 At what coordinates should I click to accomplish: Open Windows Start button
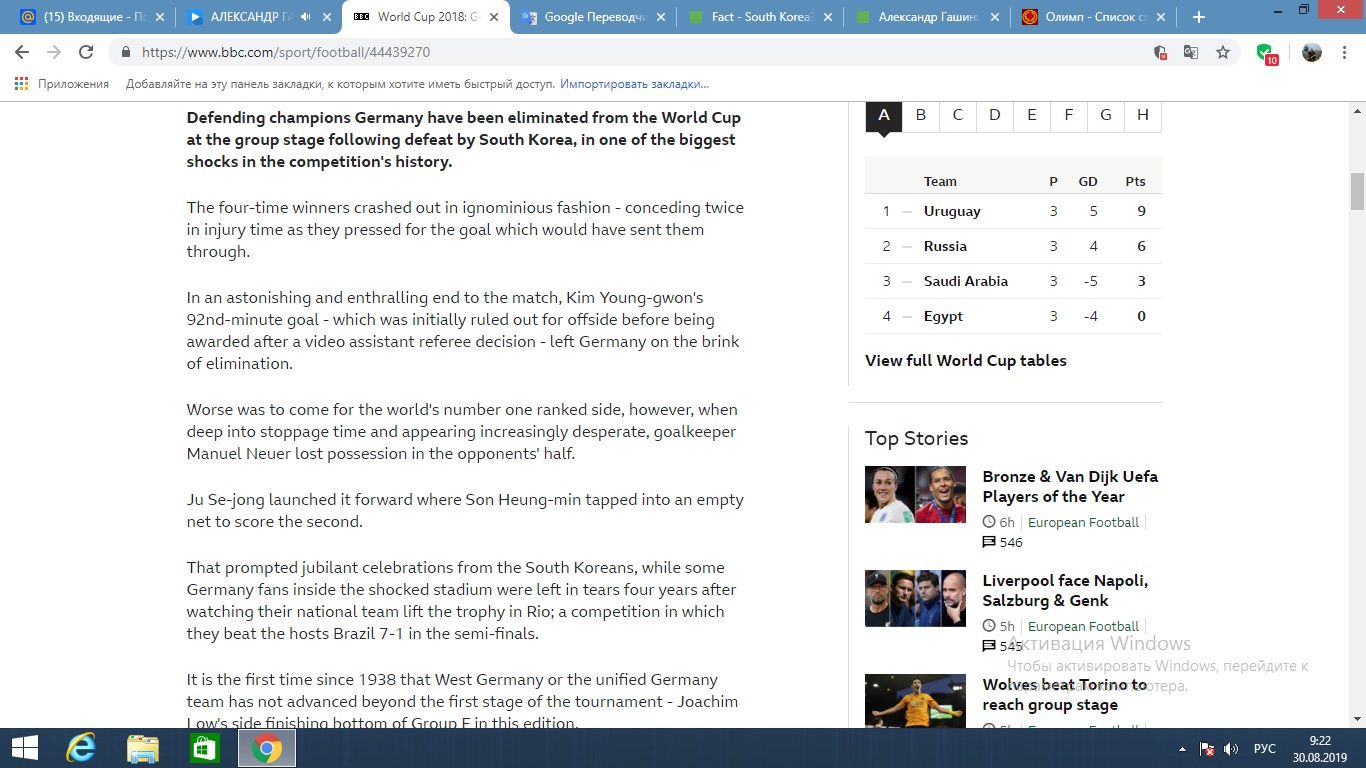[x=24, y=748]
